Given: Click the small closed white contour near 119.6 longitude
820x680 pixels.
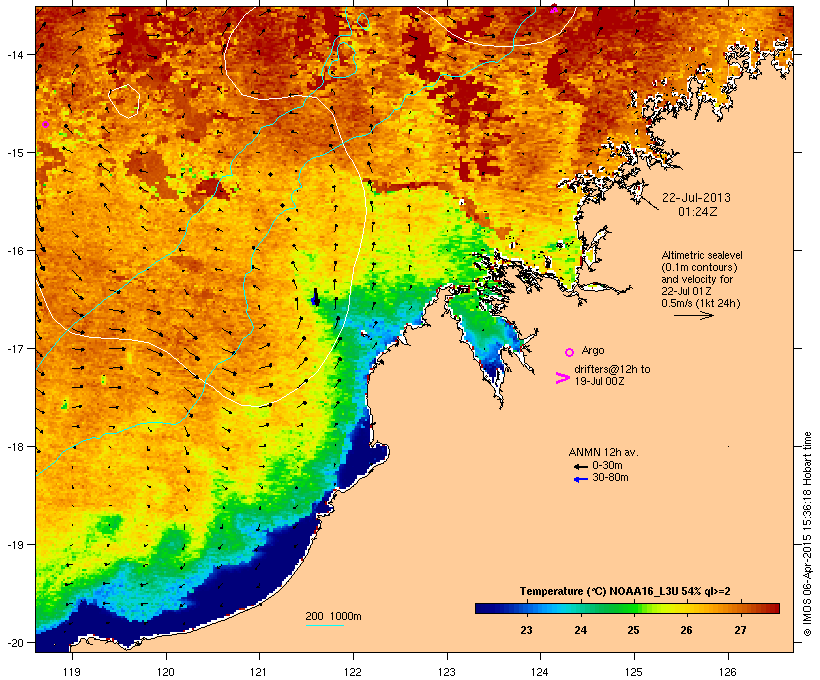Looking at the screenshot, I should click(124, 100).
